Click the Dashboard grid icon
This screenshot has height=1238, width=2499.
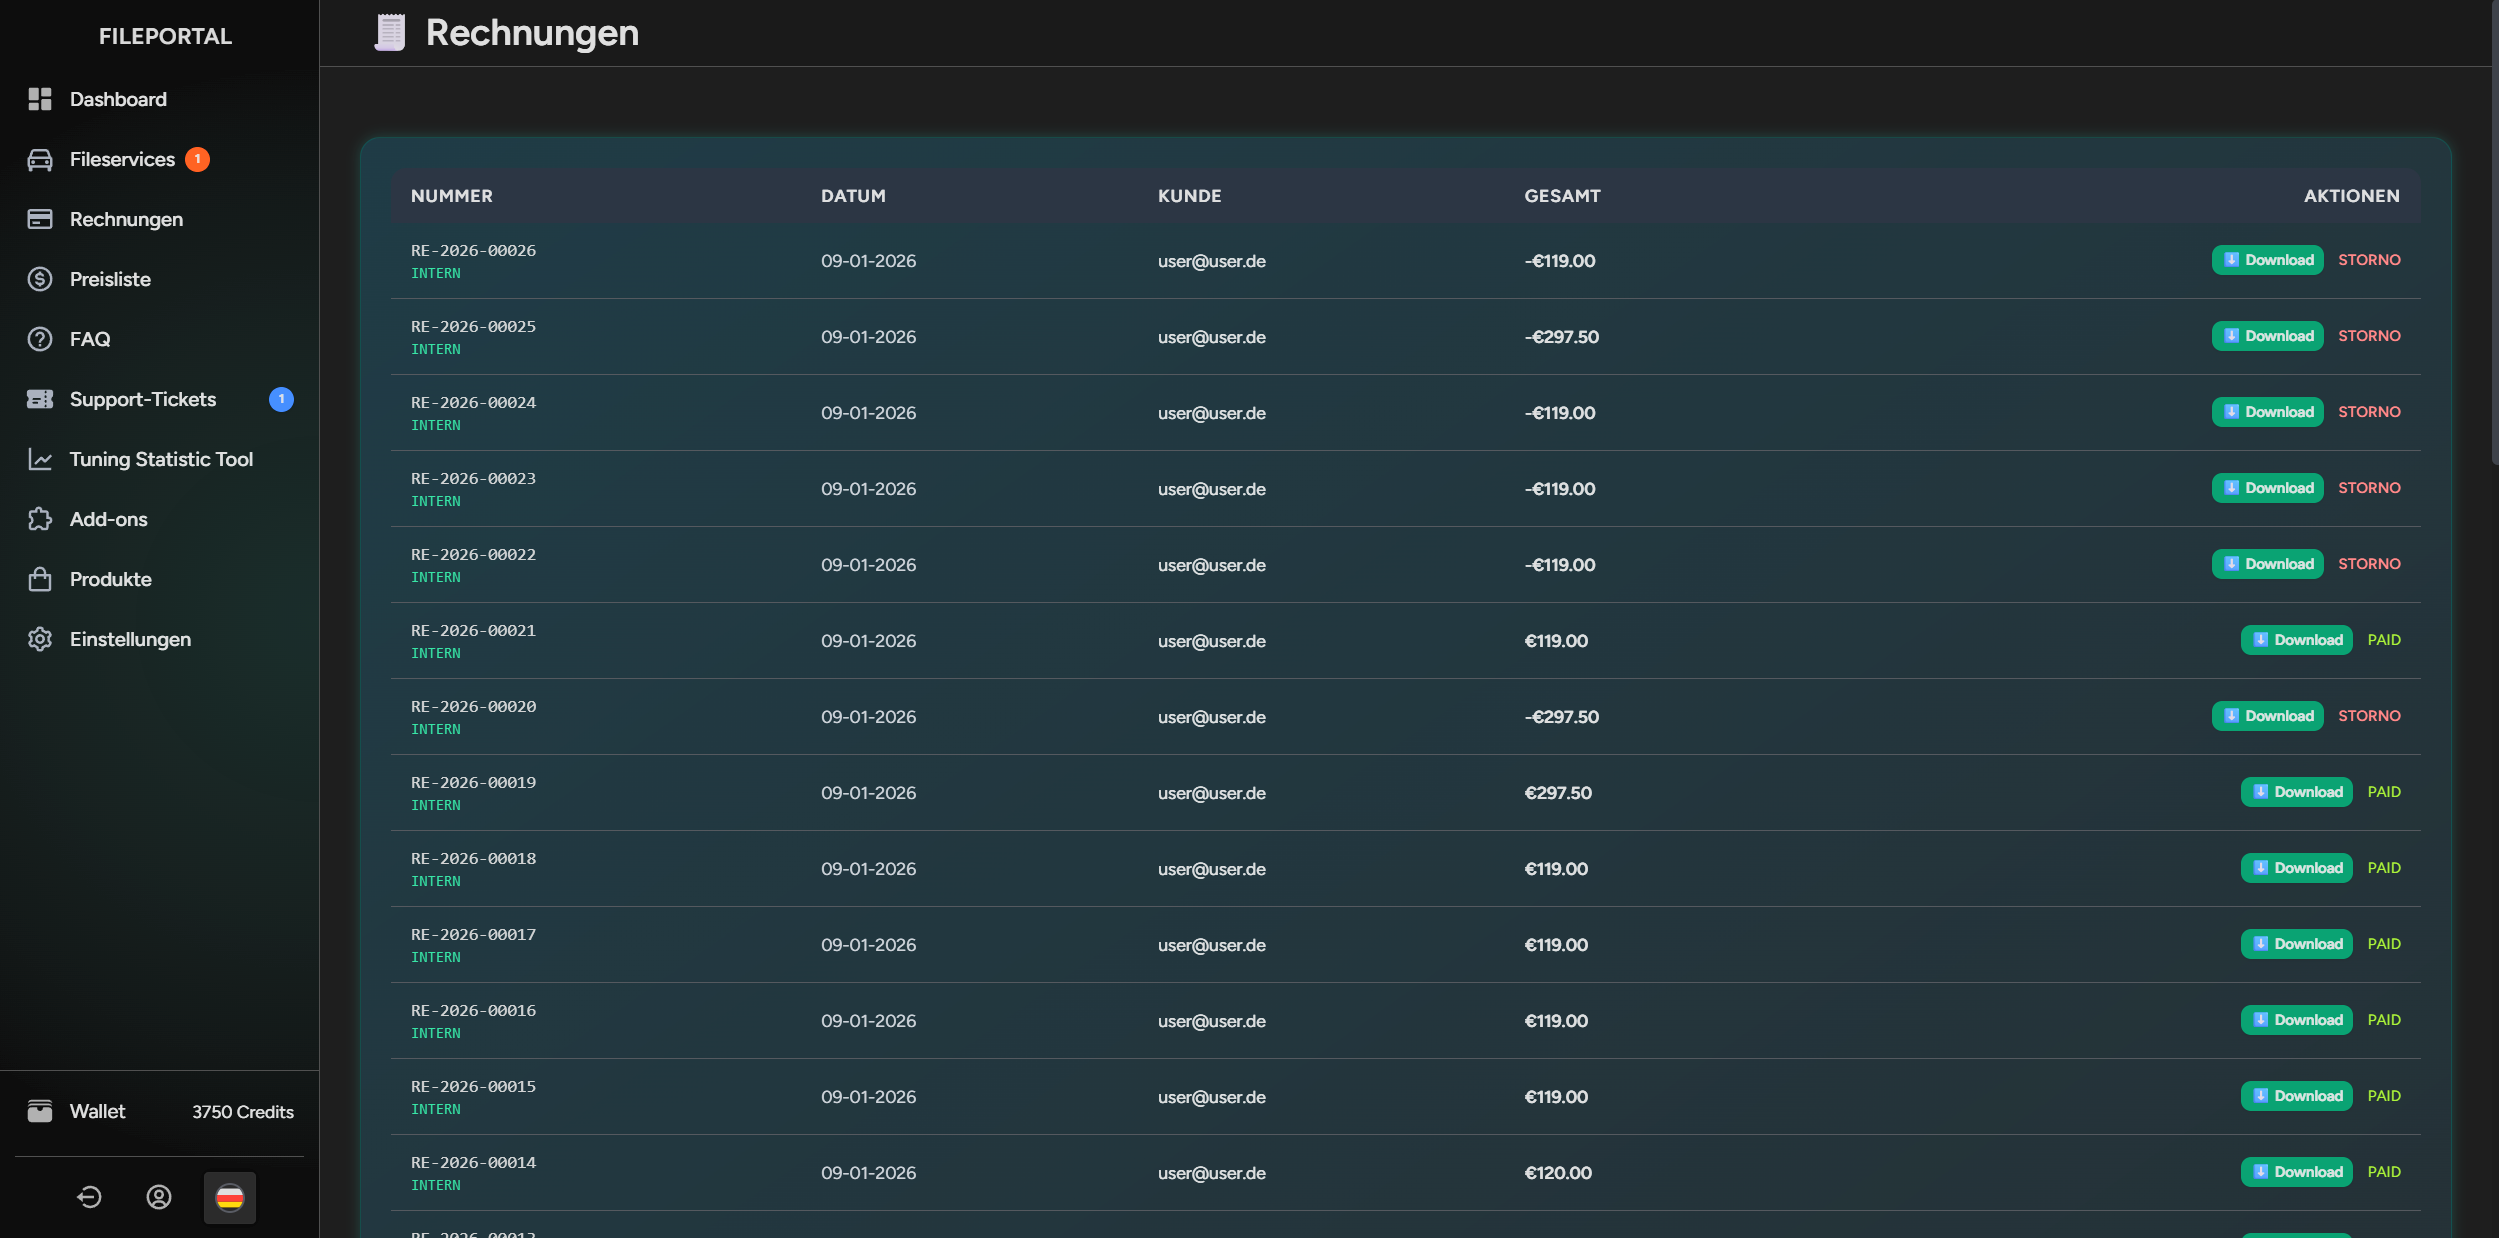40,99
